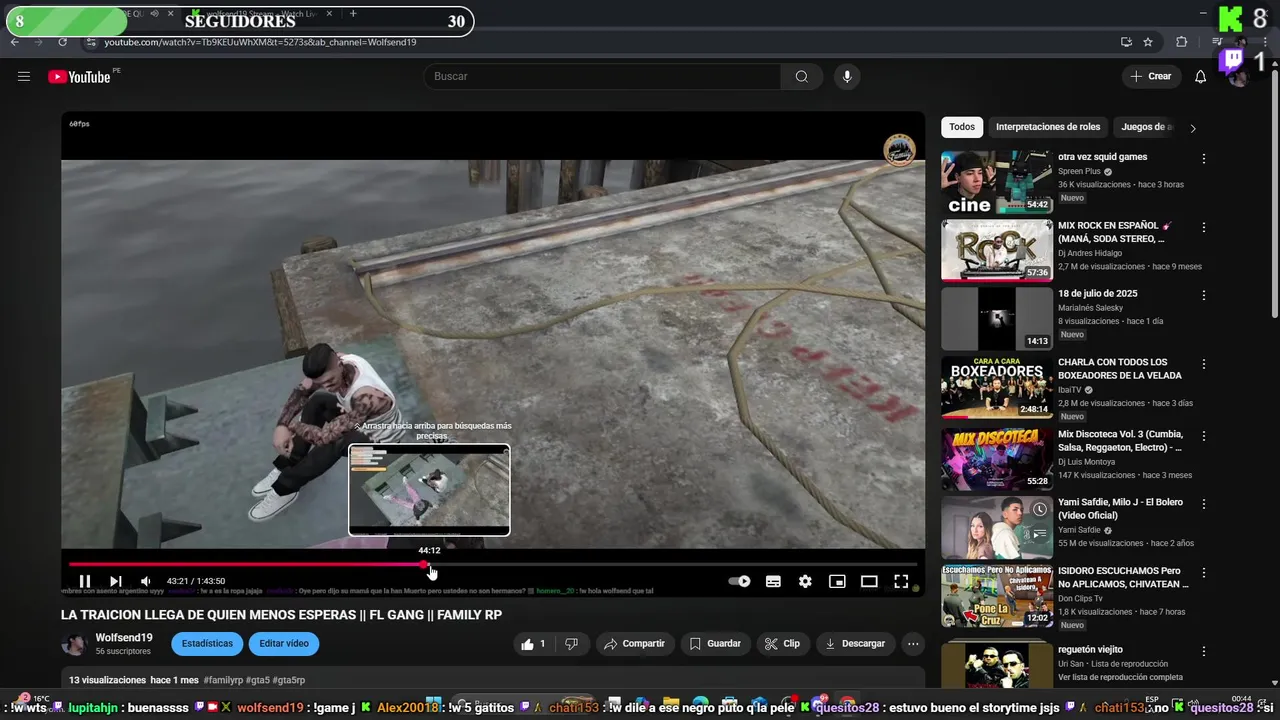Viewport: 1280px width, 720px height.
Task: Open options for ISIDORO ESCUCHAMOS video
Action: 1204,573
